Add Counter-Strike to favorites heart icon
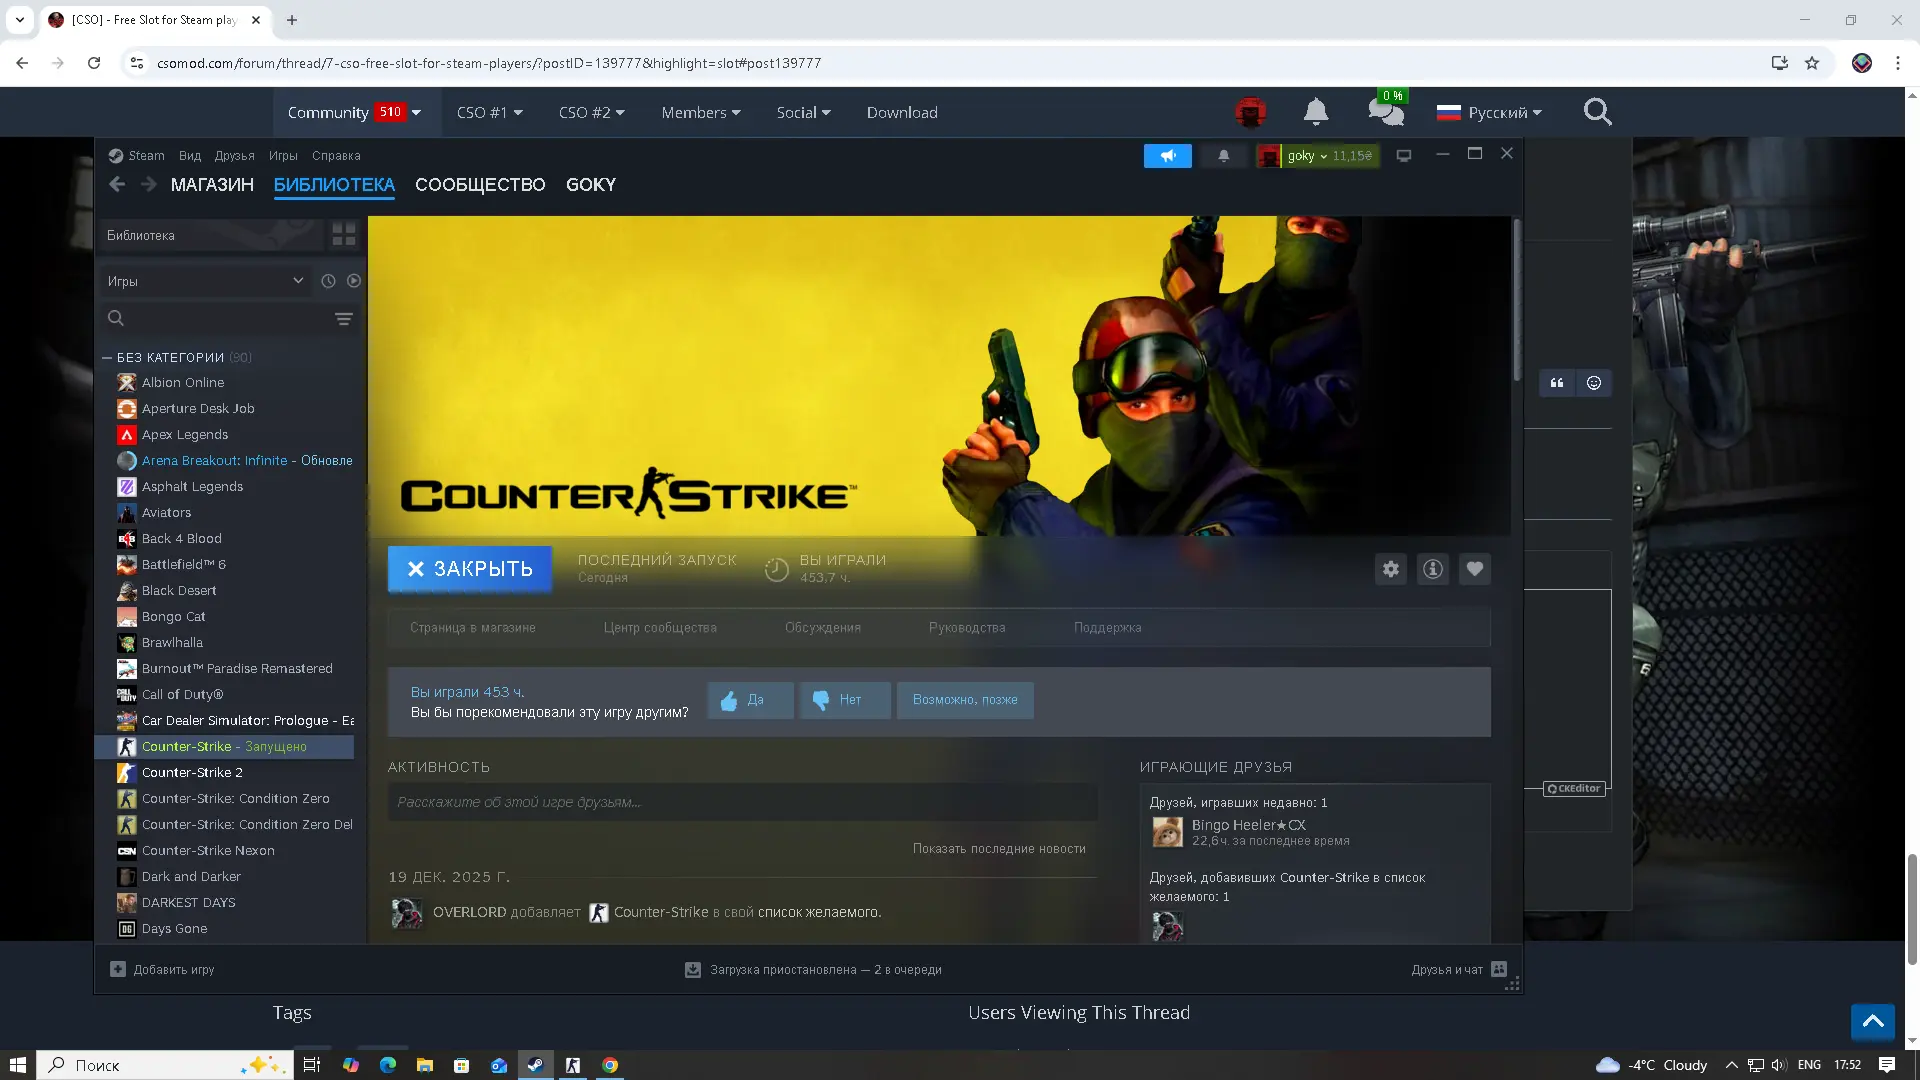The image size is (1920, 1080). [1475, 569]
